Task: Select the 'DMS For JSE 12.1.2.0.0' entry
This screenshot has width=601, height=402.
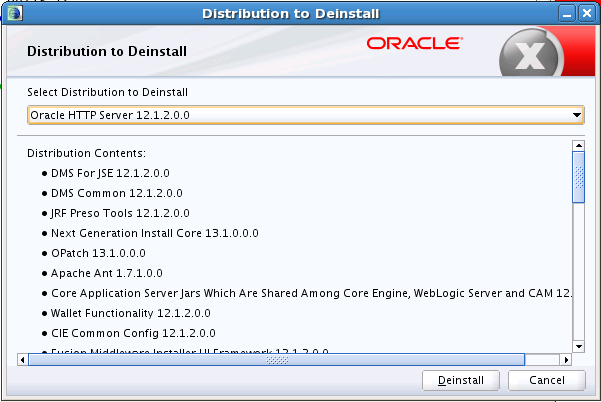Action: 110,173
